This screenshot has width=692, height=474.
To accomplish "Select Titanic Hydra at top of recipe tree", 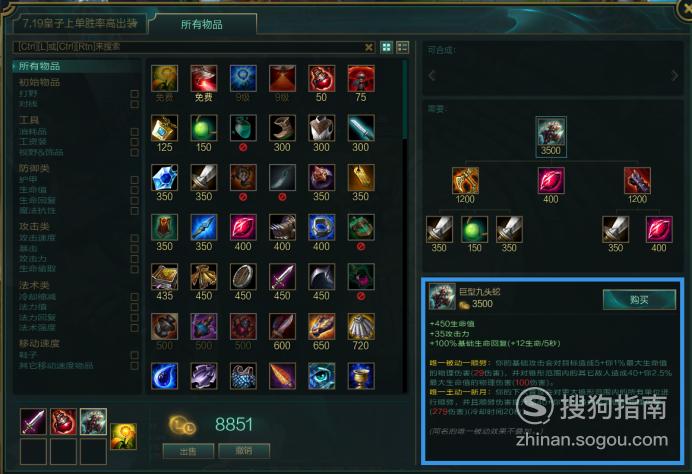I will (x=551, y=131).
